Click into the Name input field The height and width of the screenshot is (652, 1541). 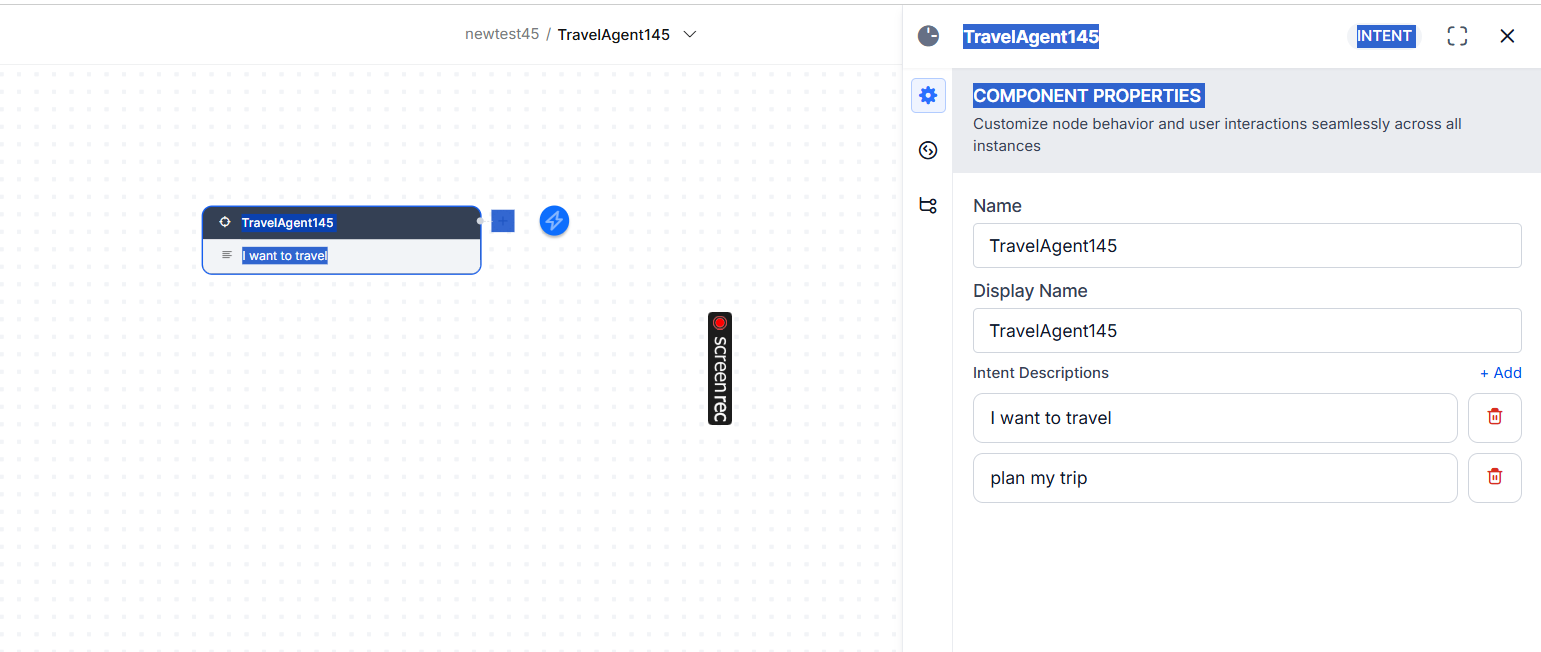coord(1246,245)
